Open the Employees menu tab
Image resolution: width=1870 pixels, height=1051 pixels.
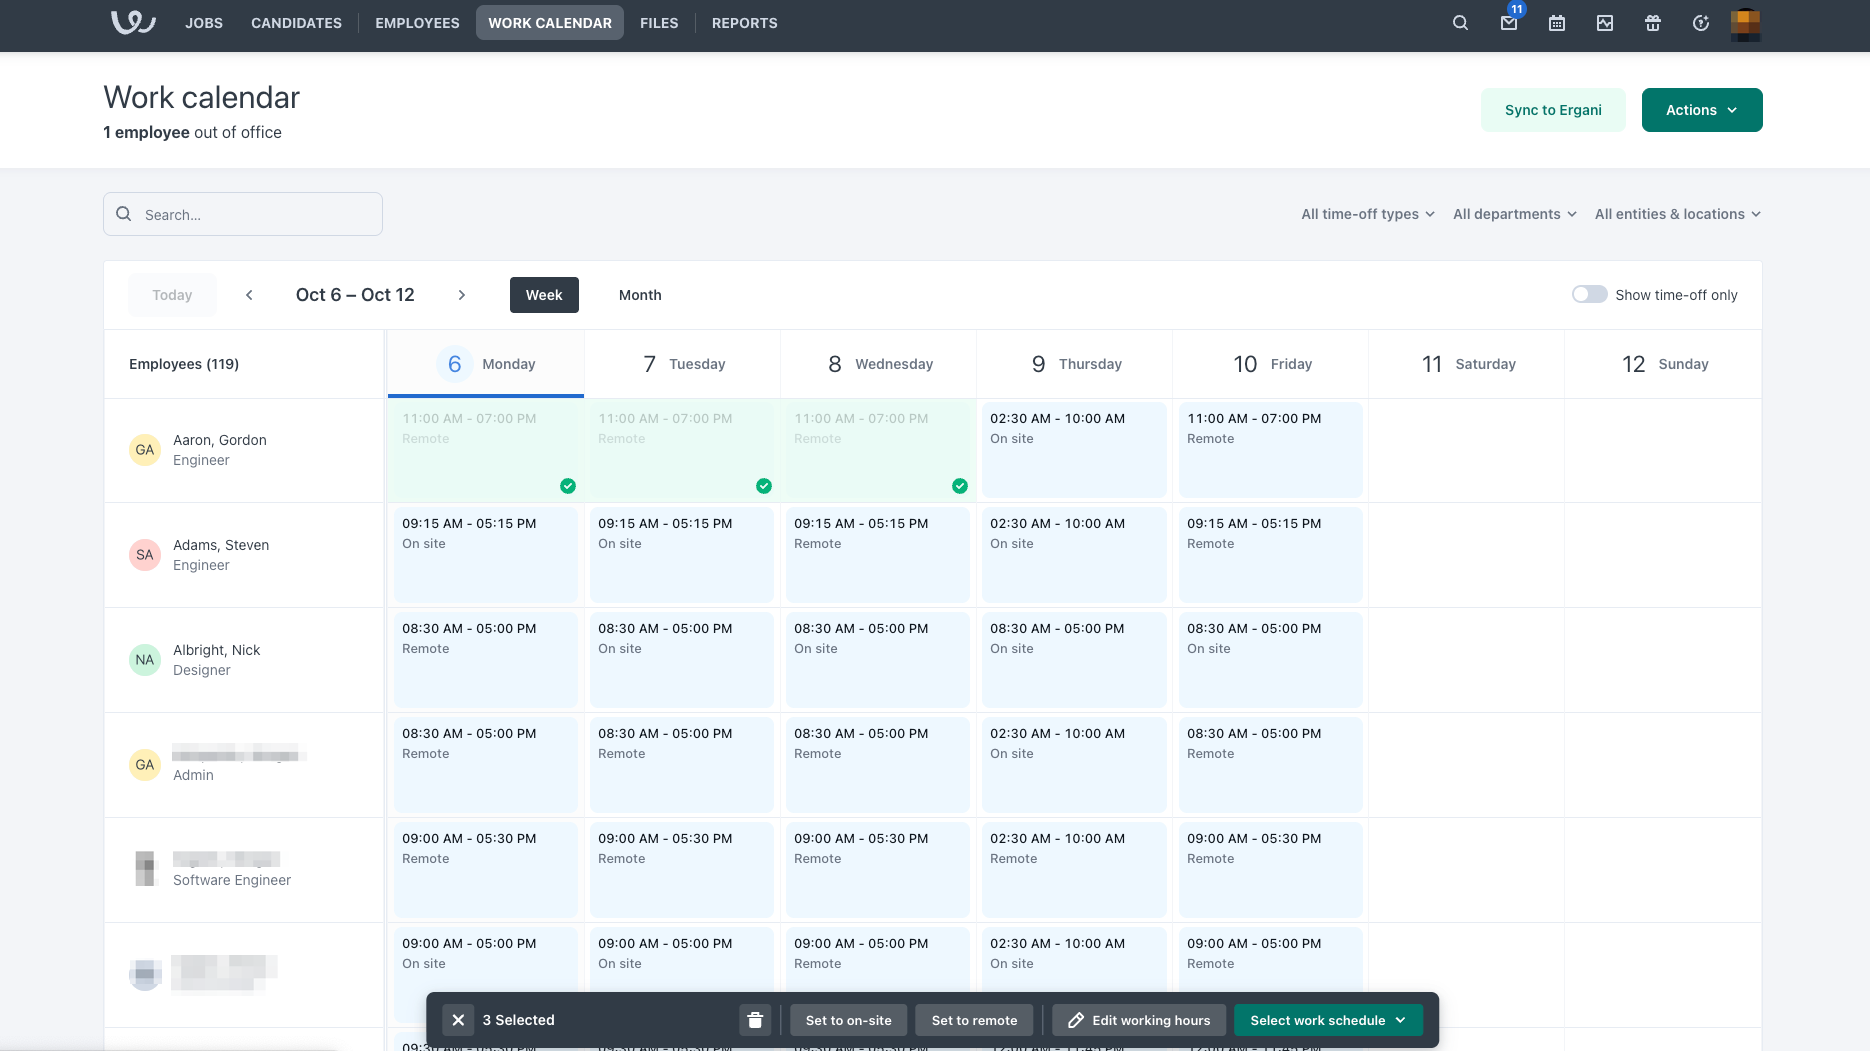click(417, 23)
